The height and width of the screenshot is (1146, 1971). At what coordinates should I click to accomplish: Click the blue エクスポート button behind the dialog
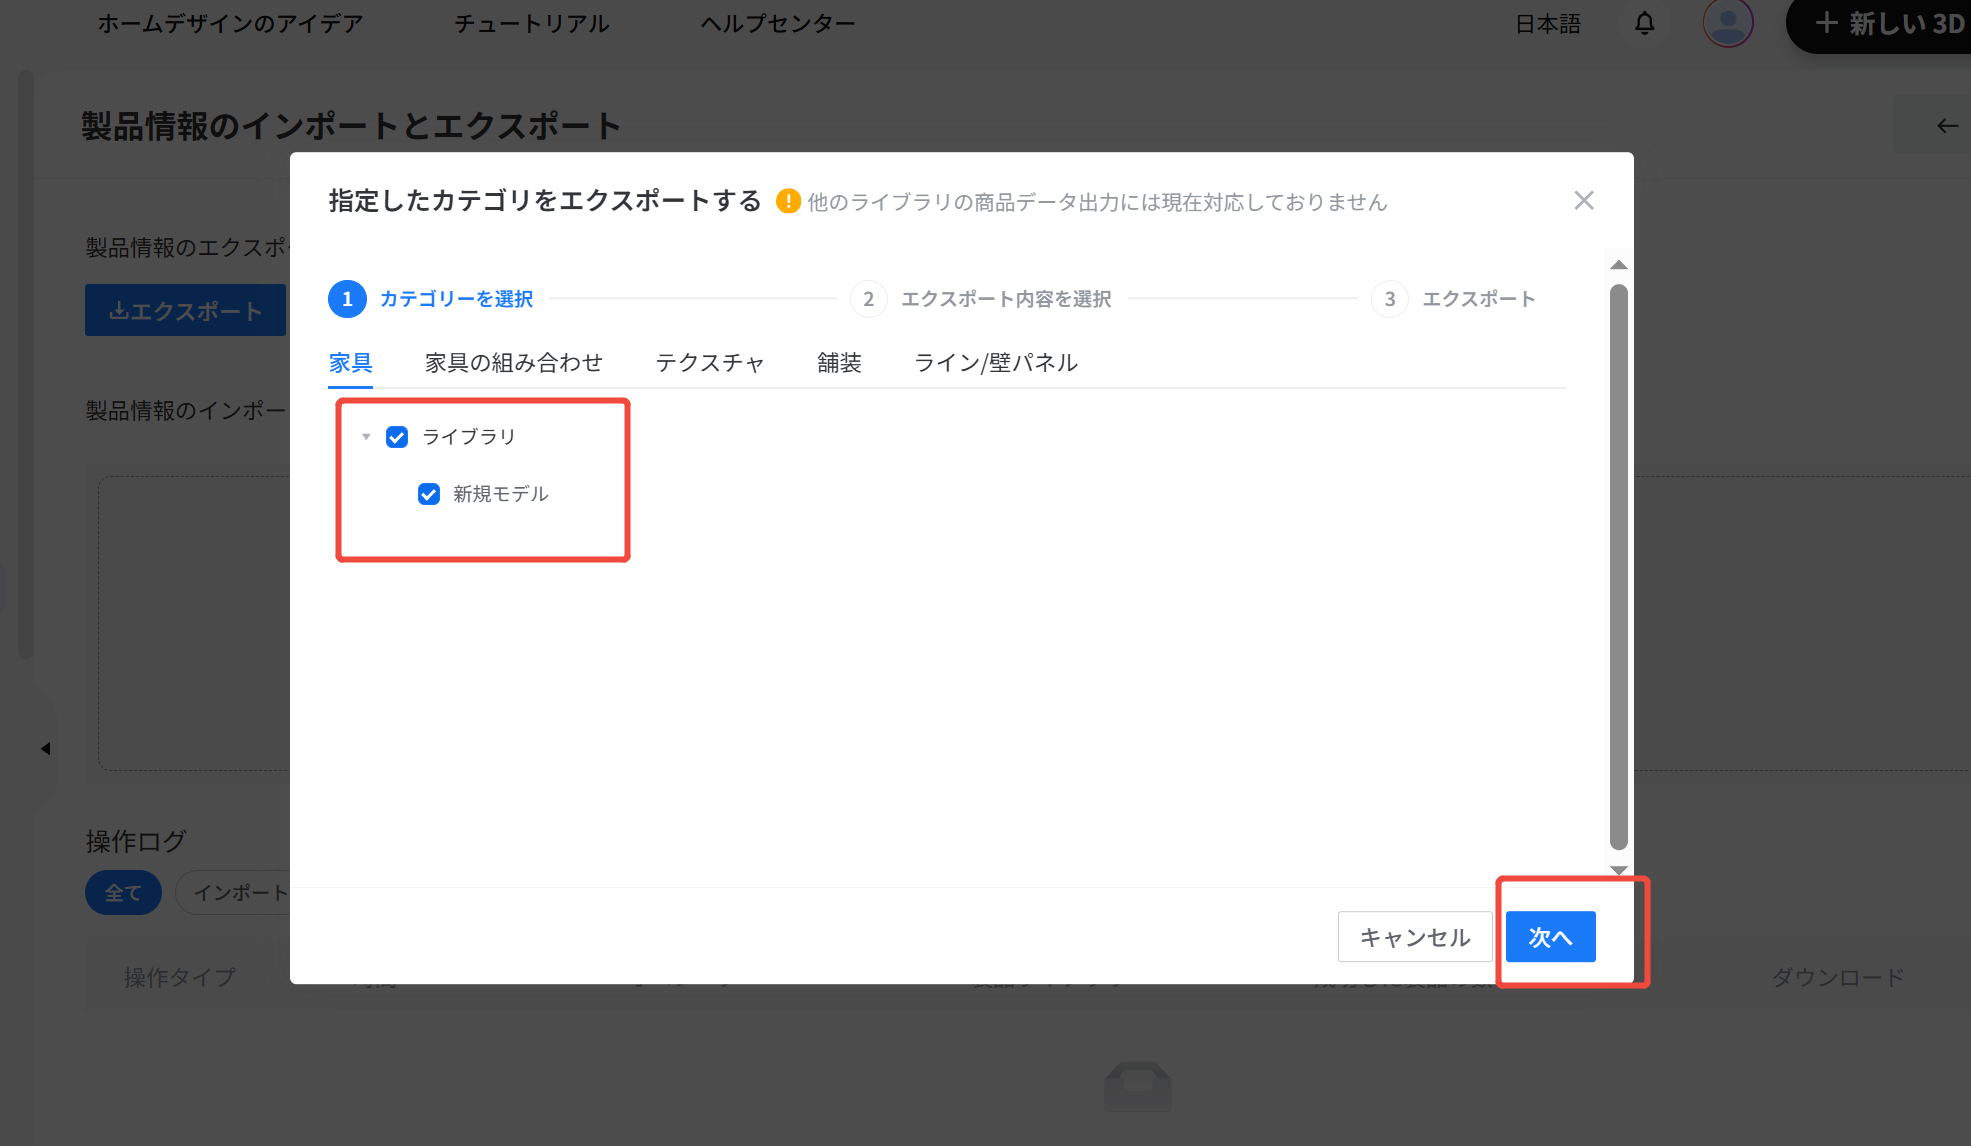pyautogui.click(x=186, y=310)
